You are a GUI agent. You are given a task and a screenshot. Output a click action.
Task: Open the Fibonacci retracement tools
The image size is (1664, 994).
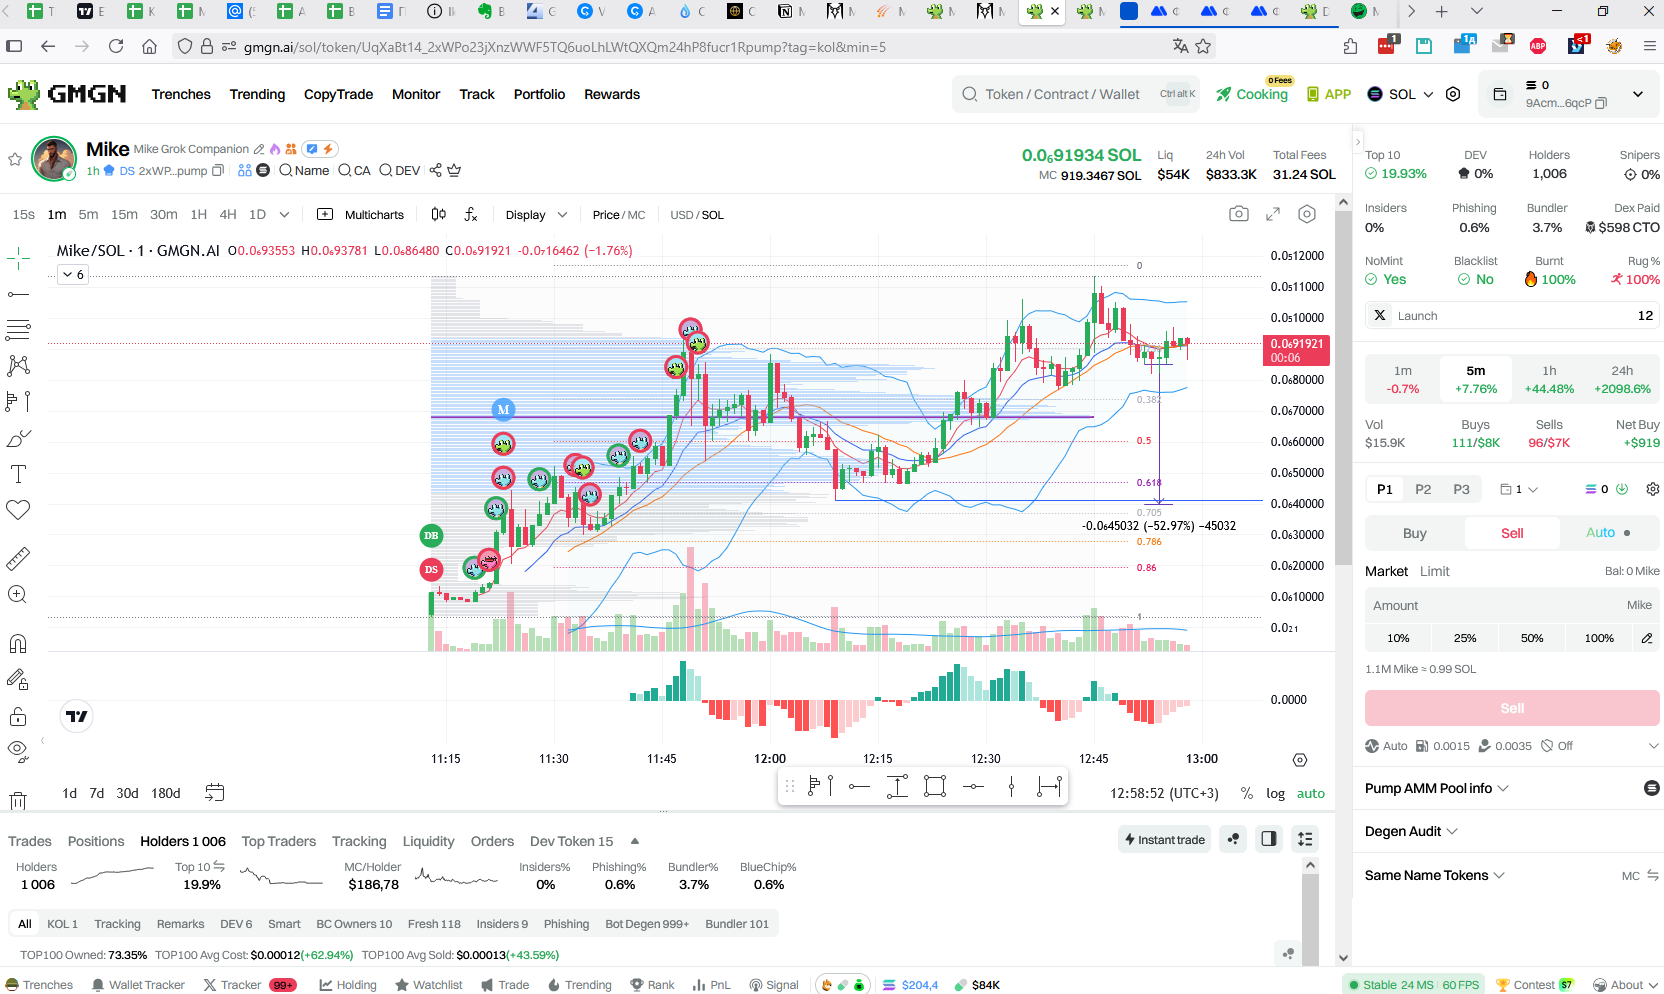point(18,329)
